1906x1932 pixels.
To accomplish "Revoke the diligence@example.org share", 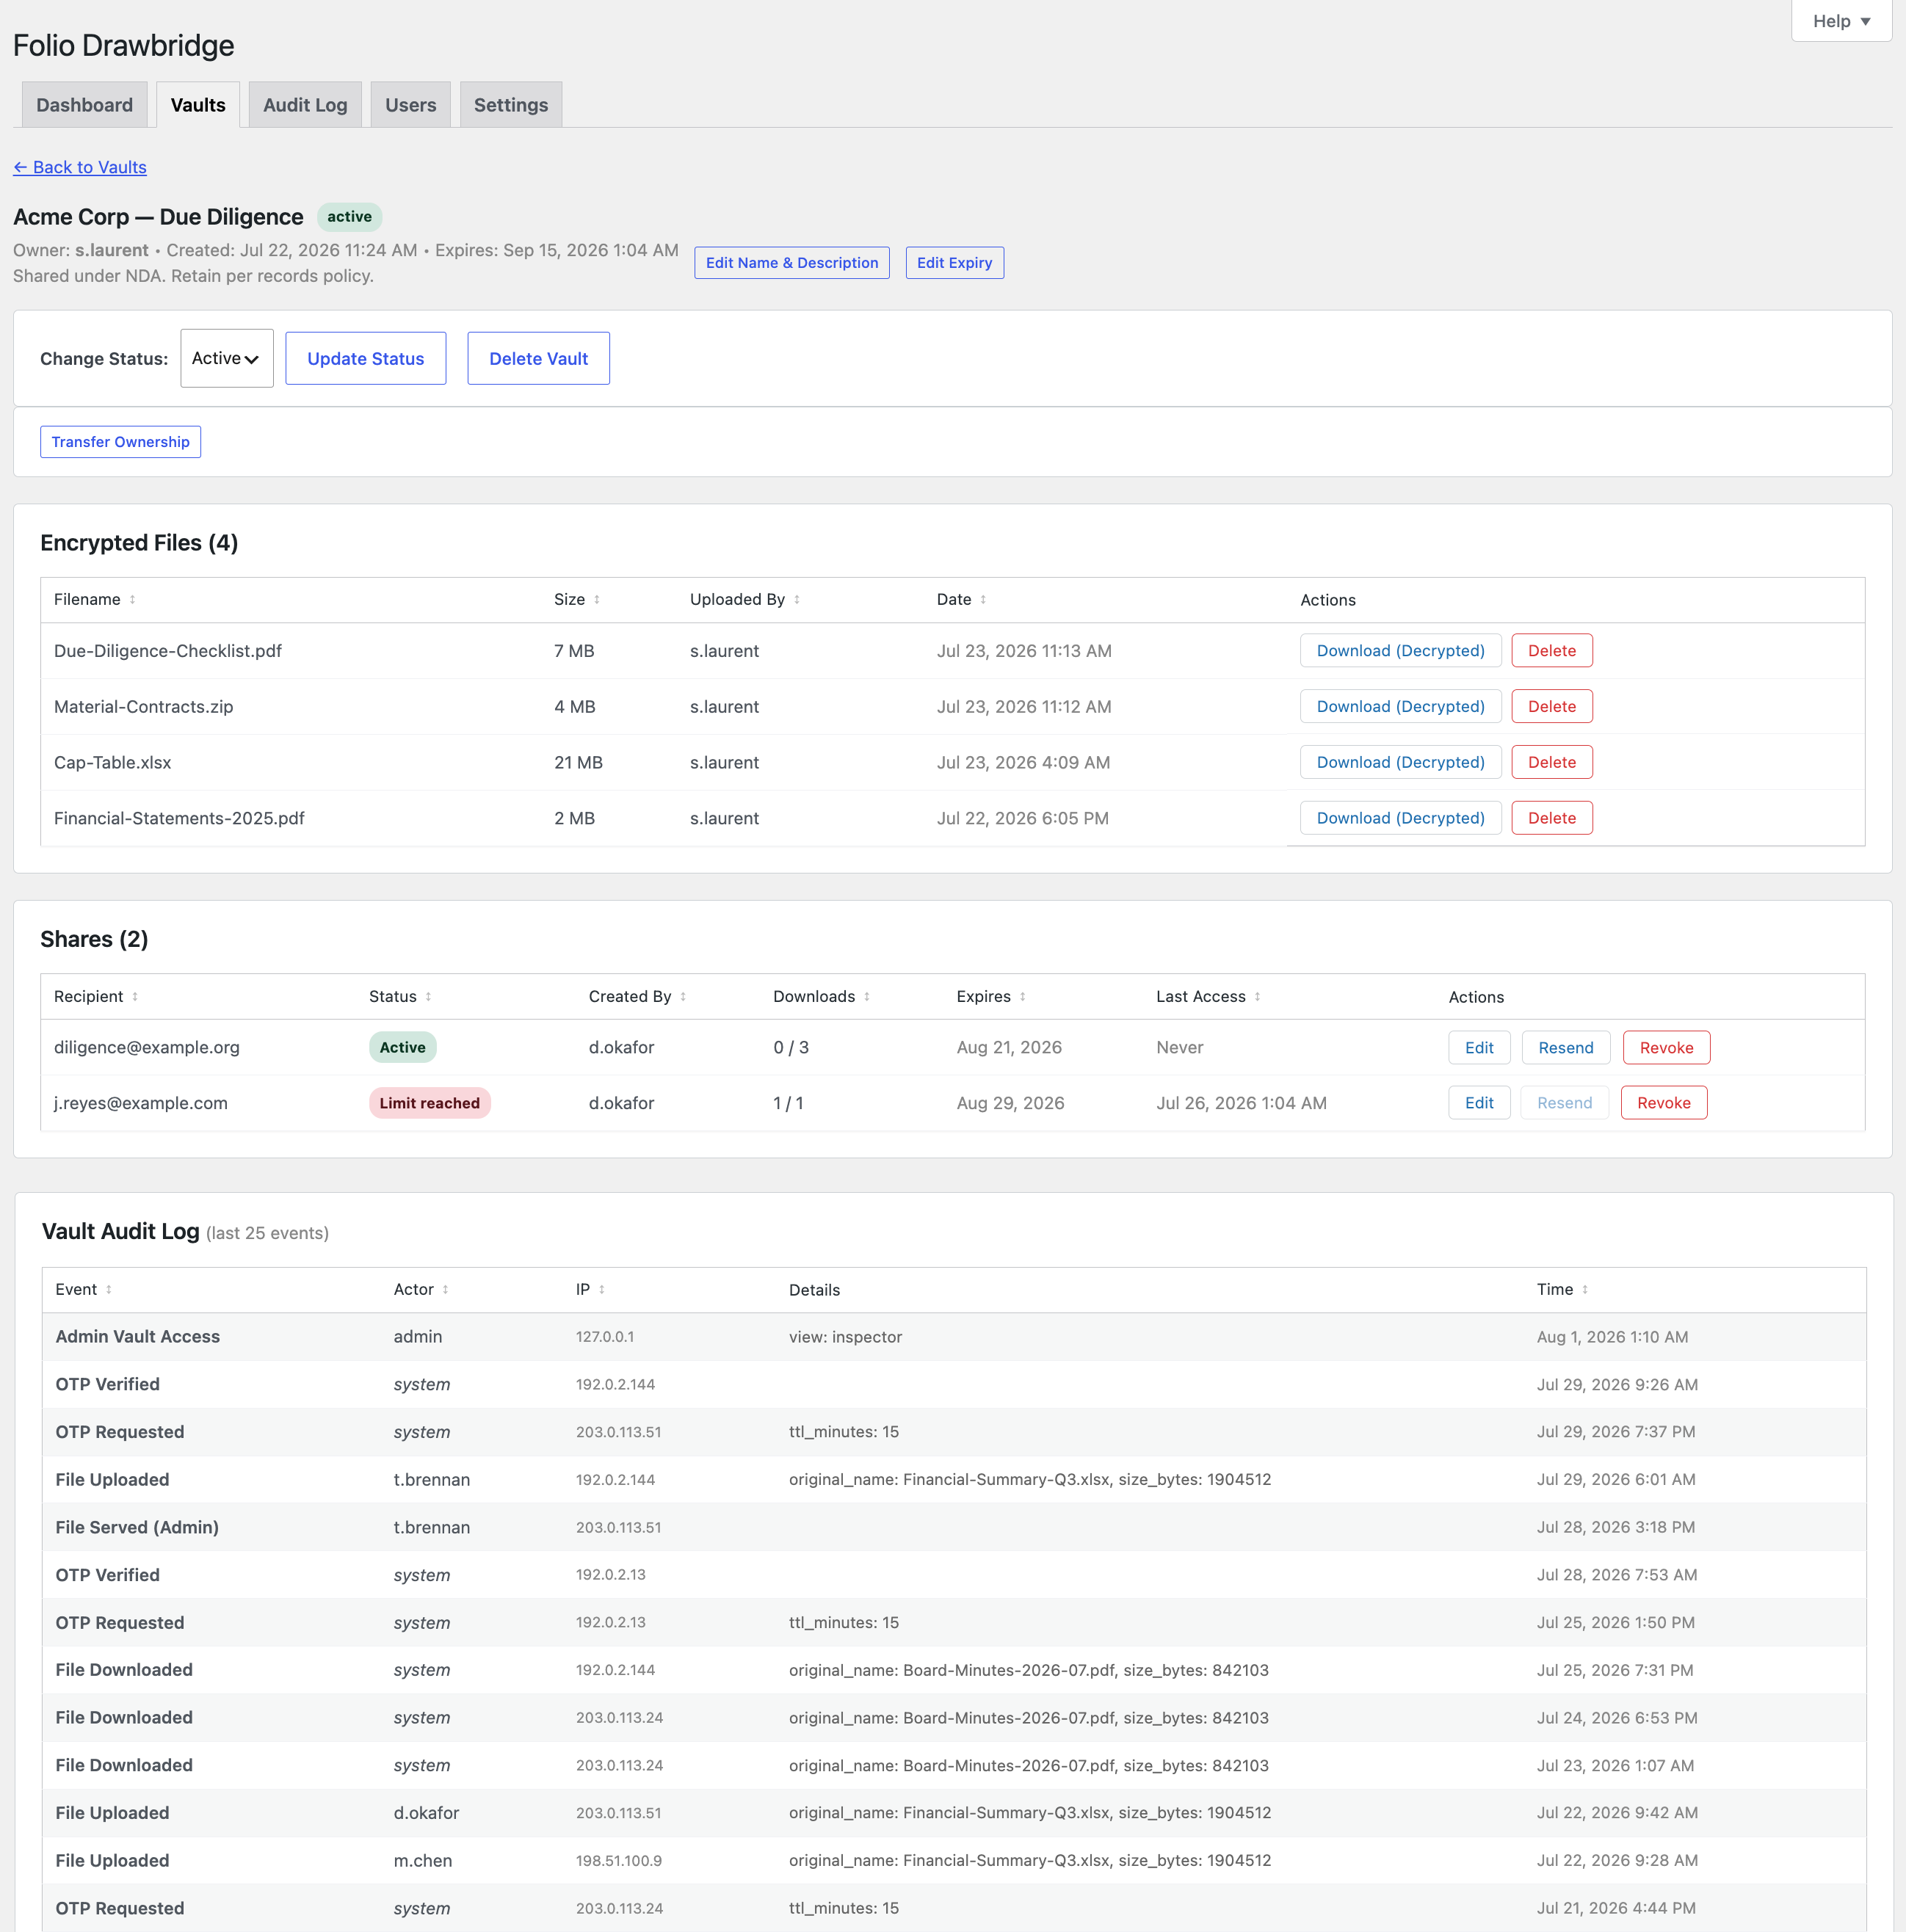I will point(1666,1047).
